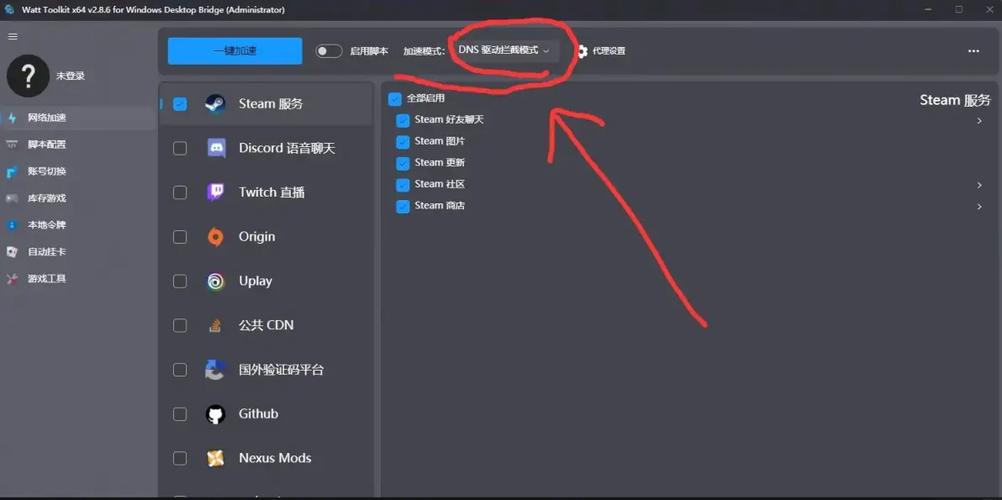Open proxy settings gear icon
This screenshot has width=1002, height=500.
[x=582, y=51]
